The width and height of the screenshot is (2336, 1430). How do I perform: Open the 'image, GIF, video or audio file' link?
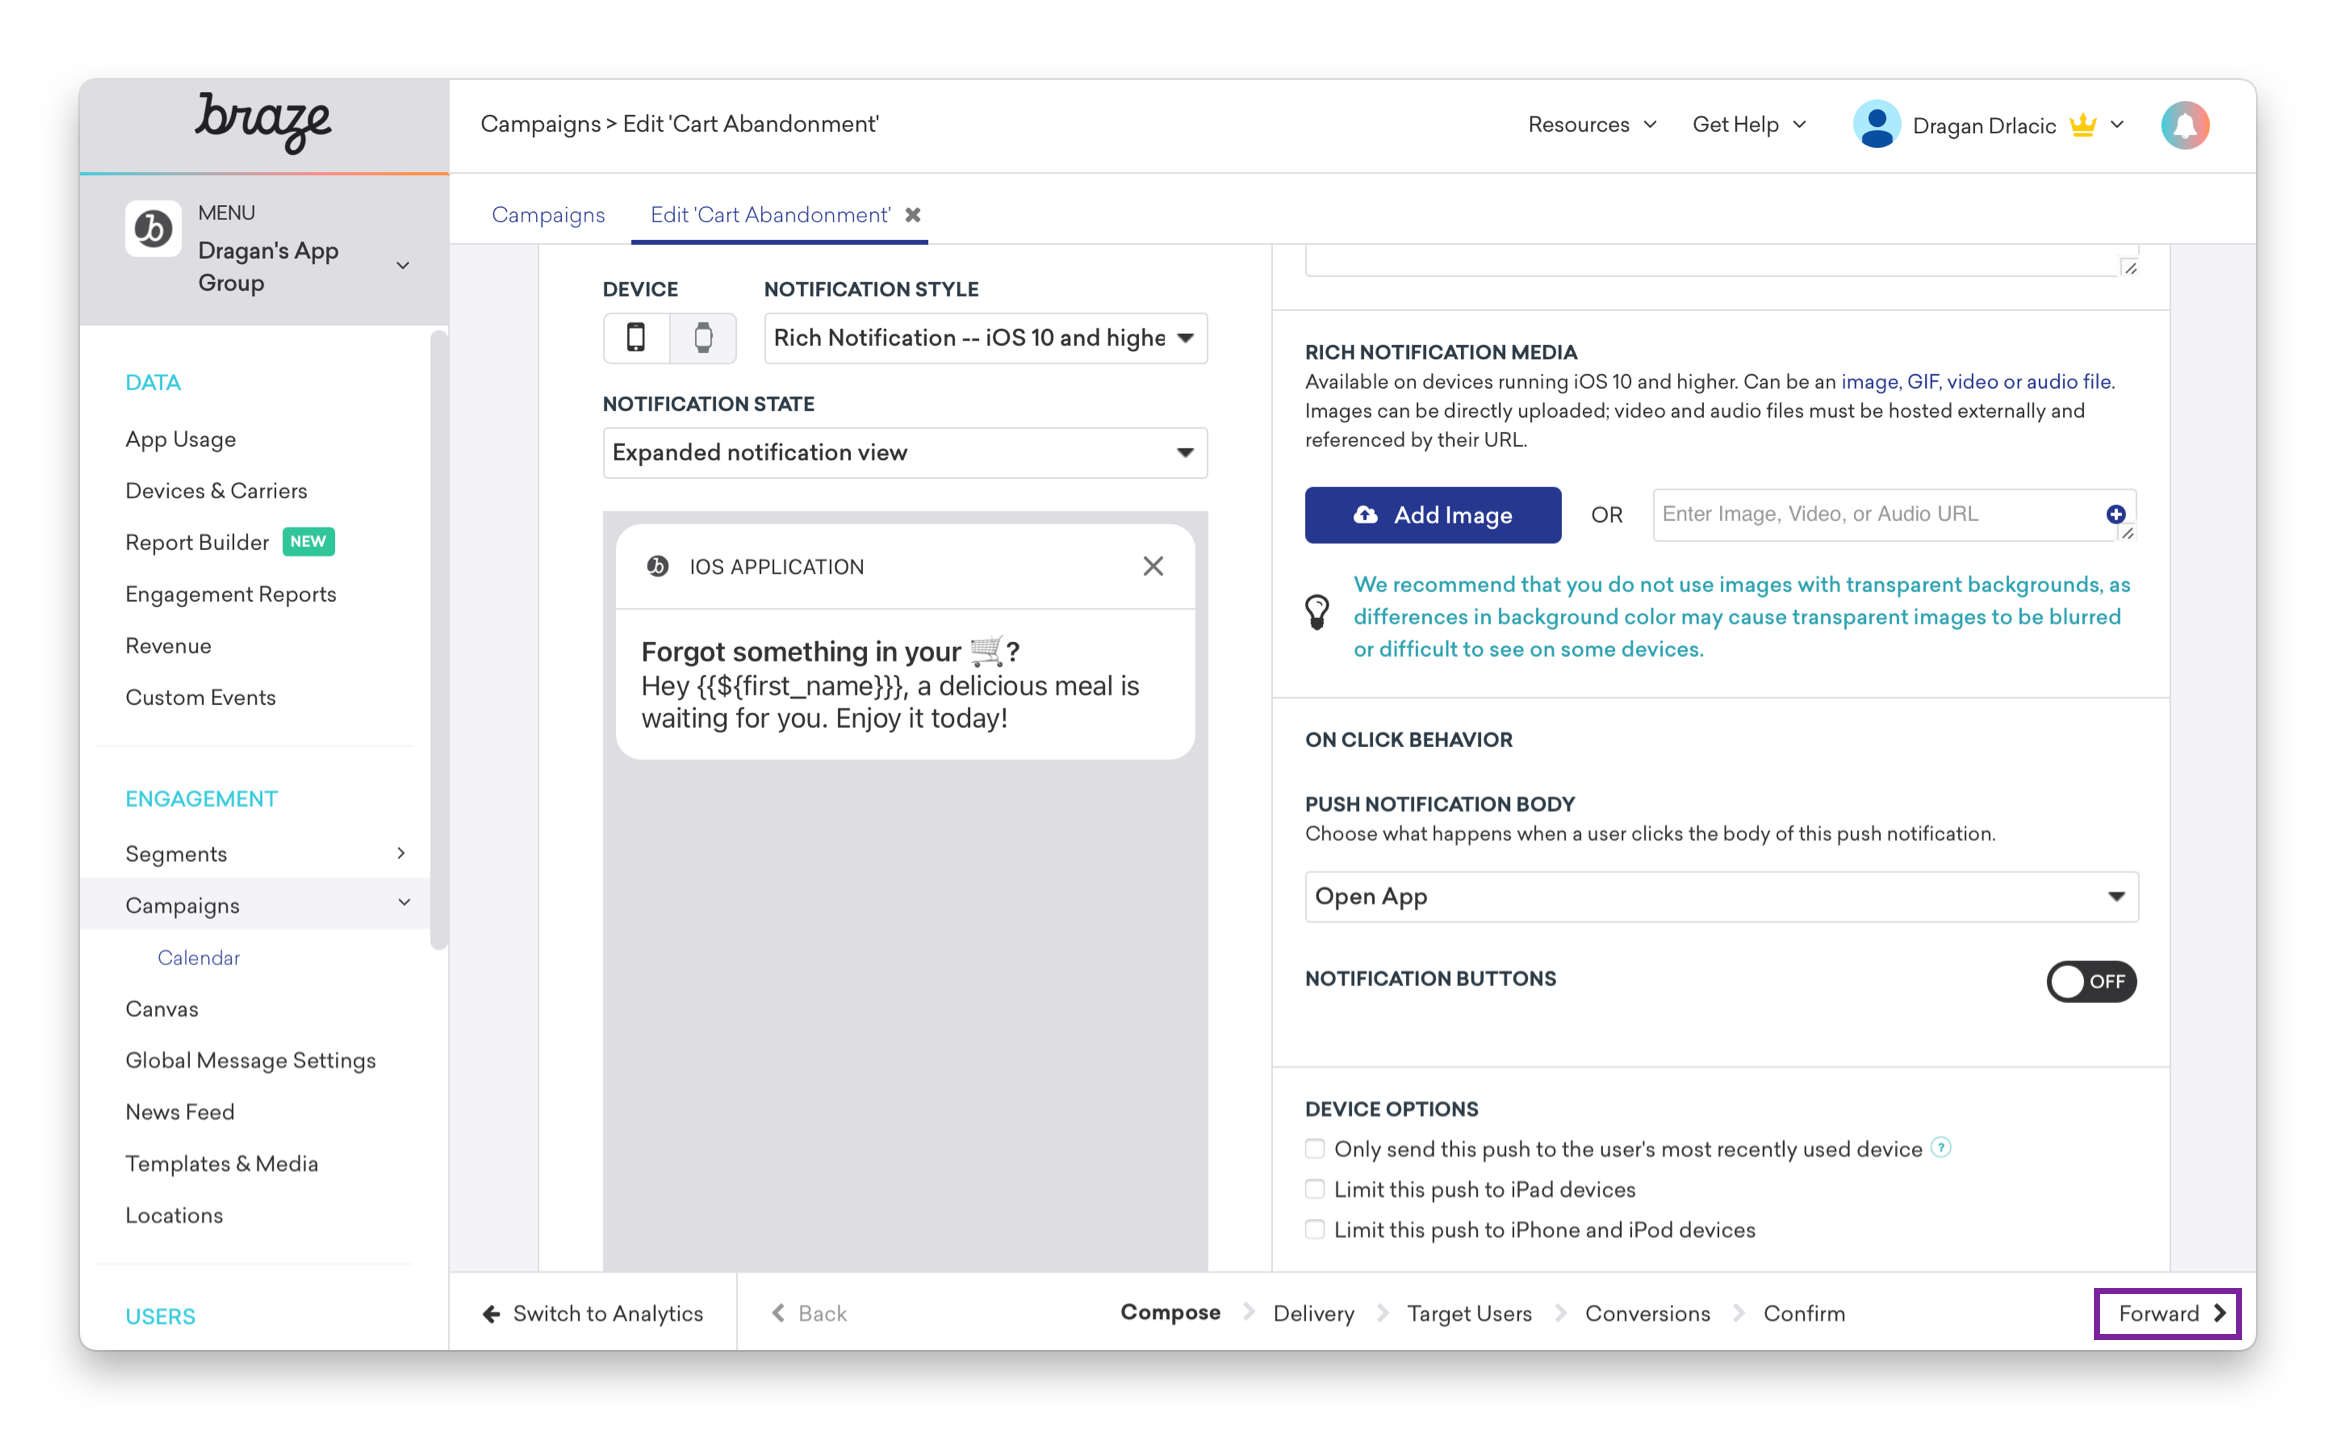(1976, 382)
